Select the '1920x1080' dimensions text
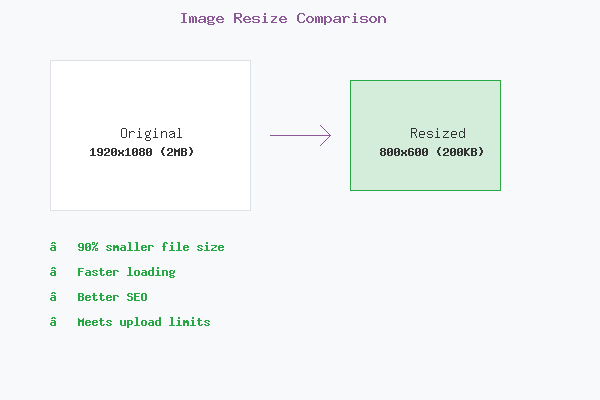 click(x=120, y=152)
